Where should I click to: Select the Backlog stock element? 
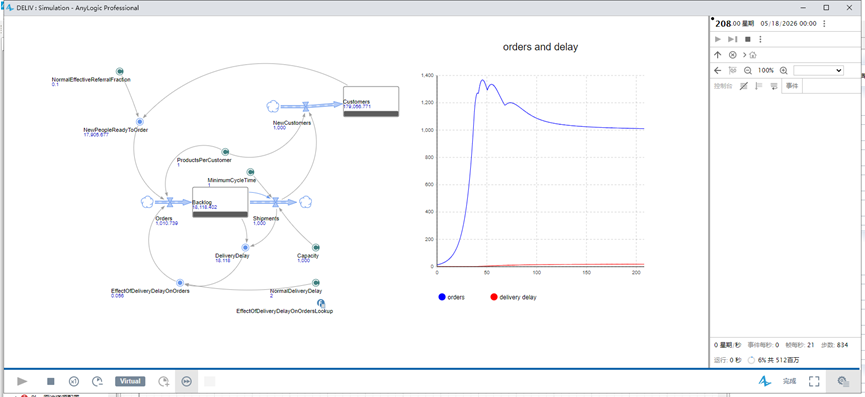(220, 202)
